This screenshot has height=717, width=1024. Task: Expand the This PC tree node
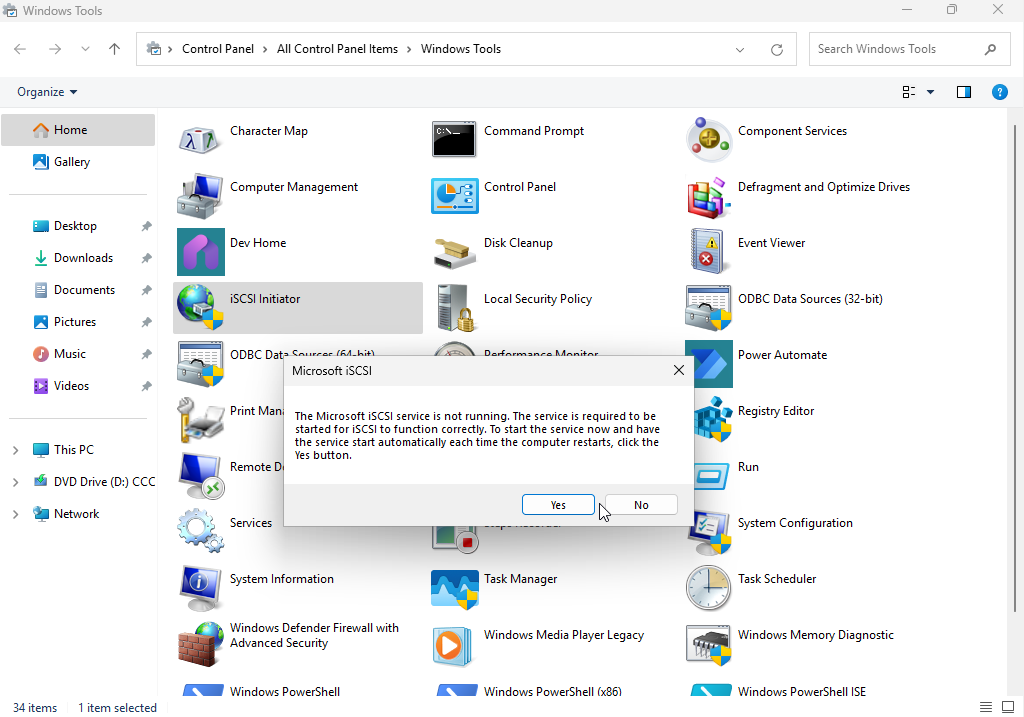pyautogui.click(x=15, y=450)
